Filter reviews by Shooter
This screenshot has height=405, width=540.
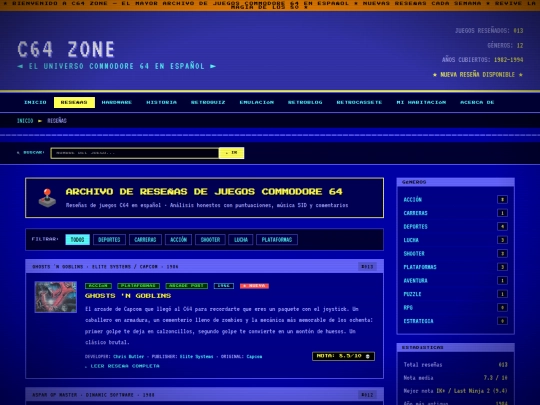pos(210,240)
